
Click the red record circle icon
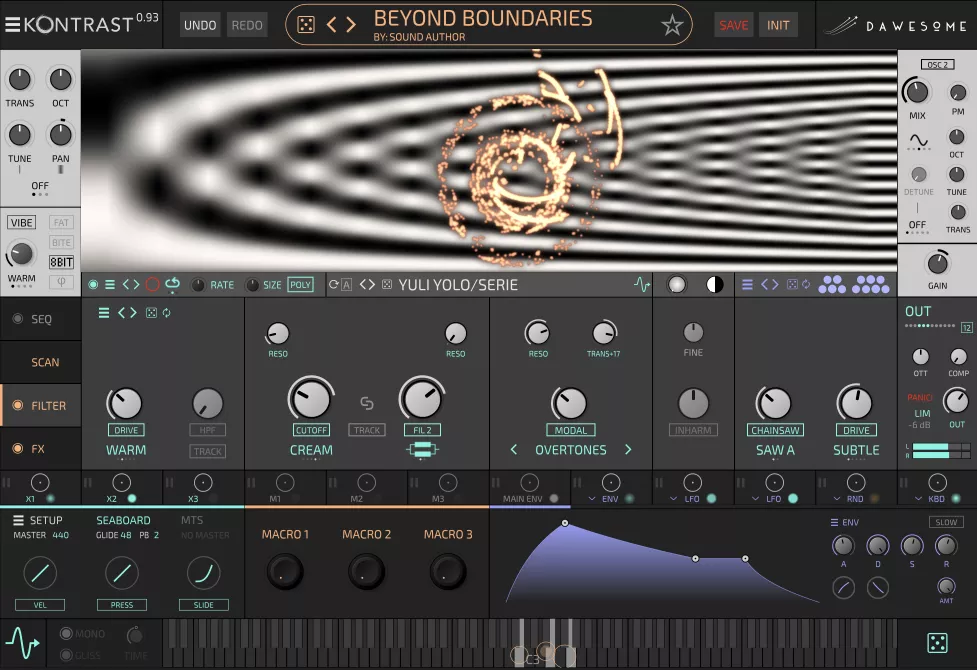(152, 285)
